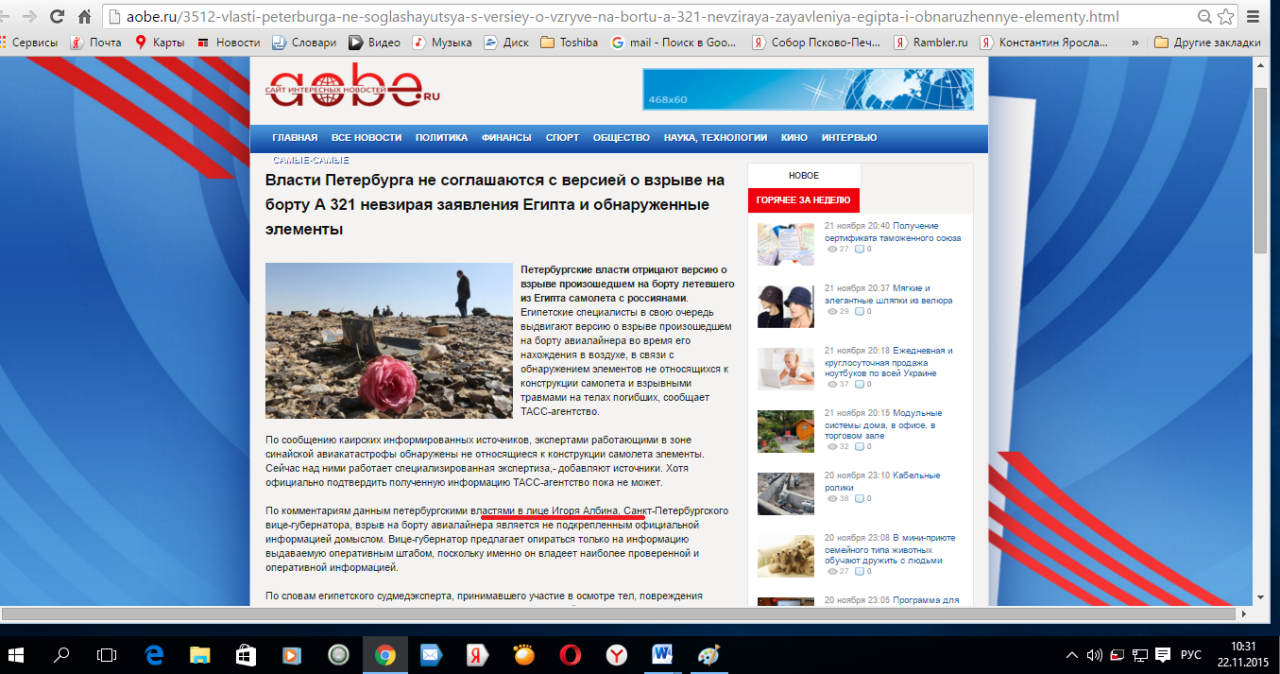1280x674 pixels.
Task: Bookmark this page with the star
Action: click(1226, 17)
